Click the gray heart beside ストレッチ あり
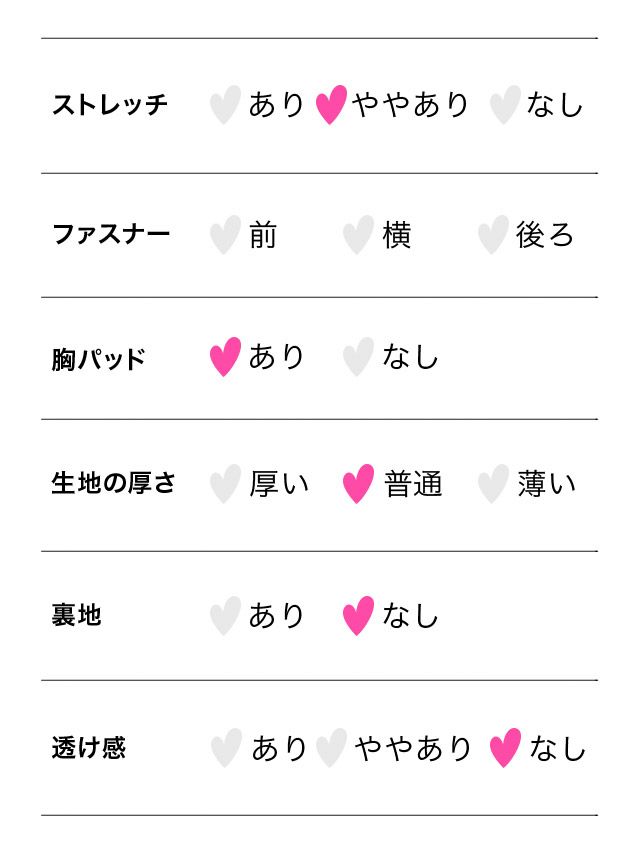The width and height of the screenshot is (640, 854). point(225,104)
